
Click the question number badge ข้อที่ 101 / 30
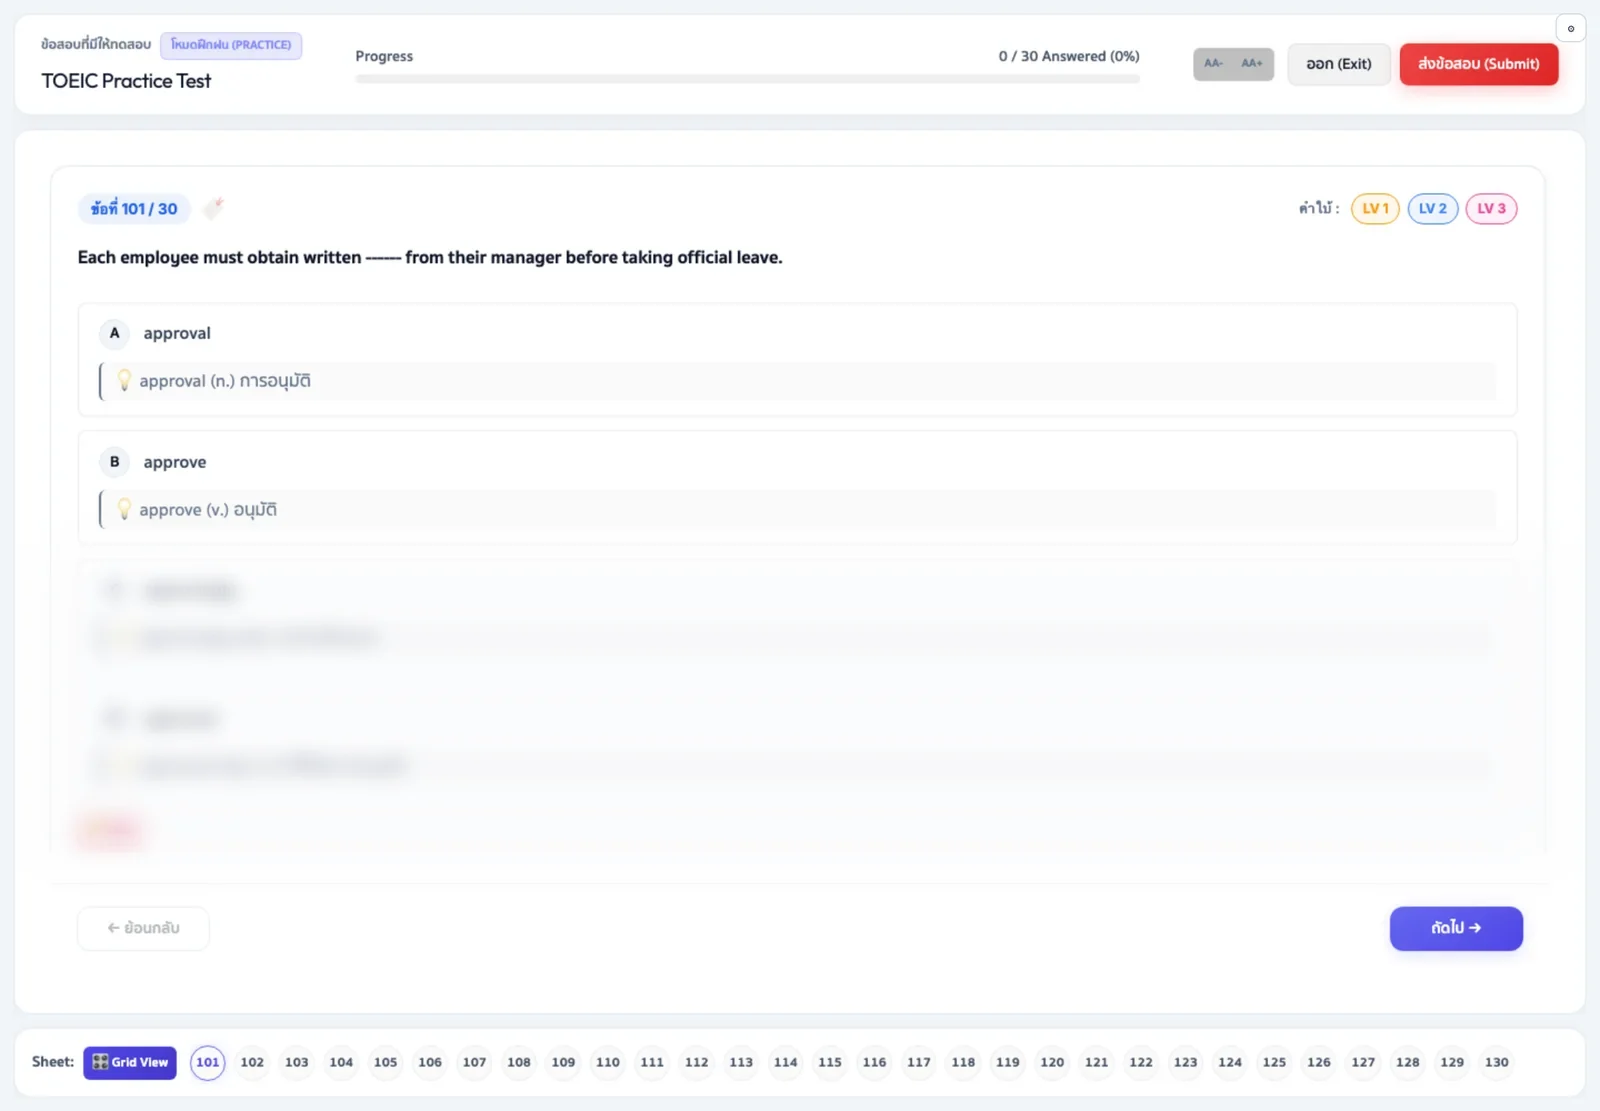click(x=134, y=208)
